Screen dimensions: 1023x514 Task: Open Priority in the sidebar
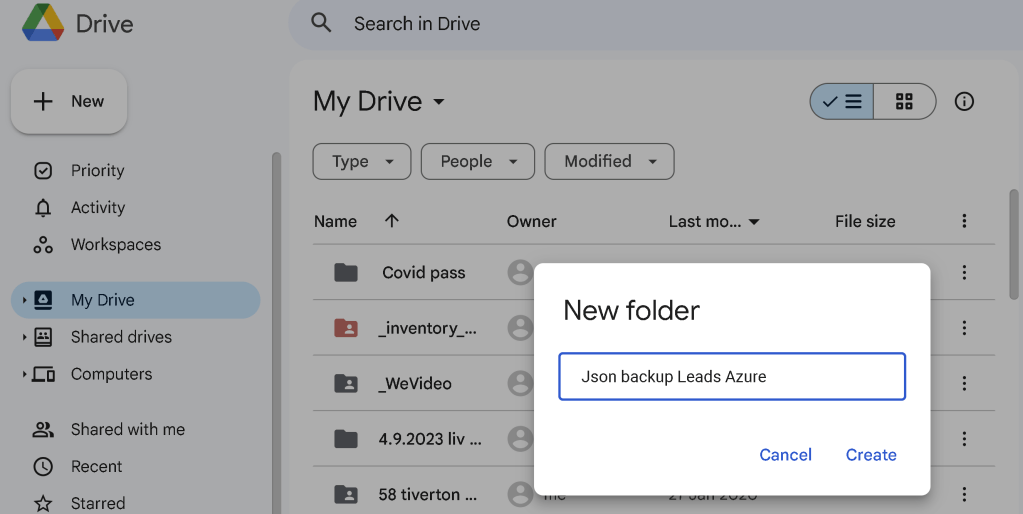click(97, 171)
